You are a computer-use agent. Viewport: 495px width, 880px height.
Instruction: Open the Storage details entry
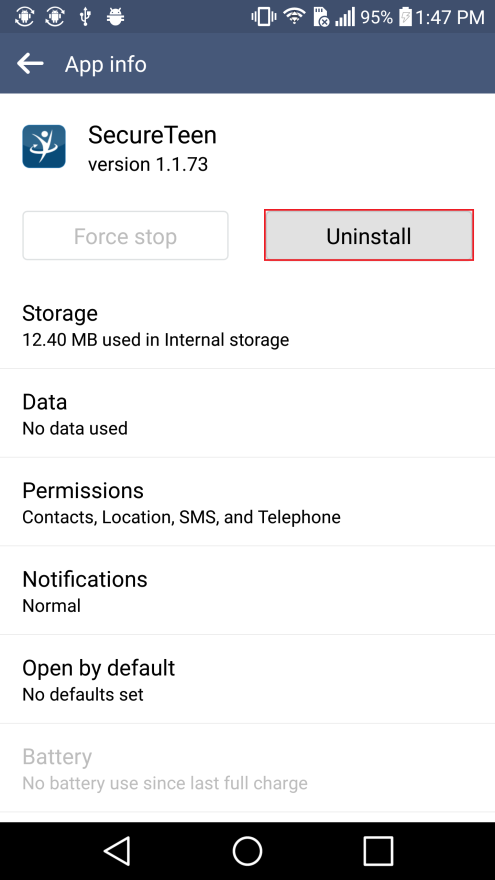(x=248, y=325)
